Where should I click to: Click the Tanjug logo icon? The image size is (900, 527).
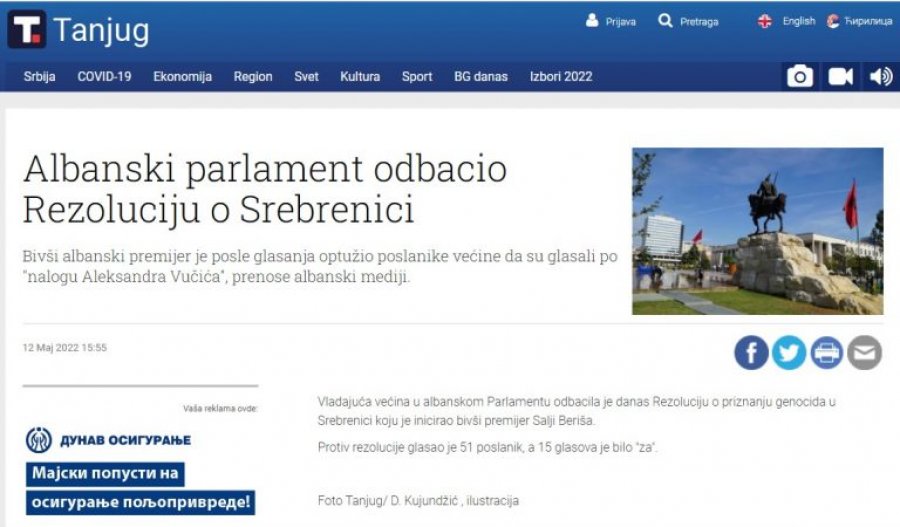coord(27,30)
